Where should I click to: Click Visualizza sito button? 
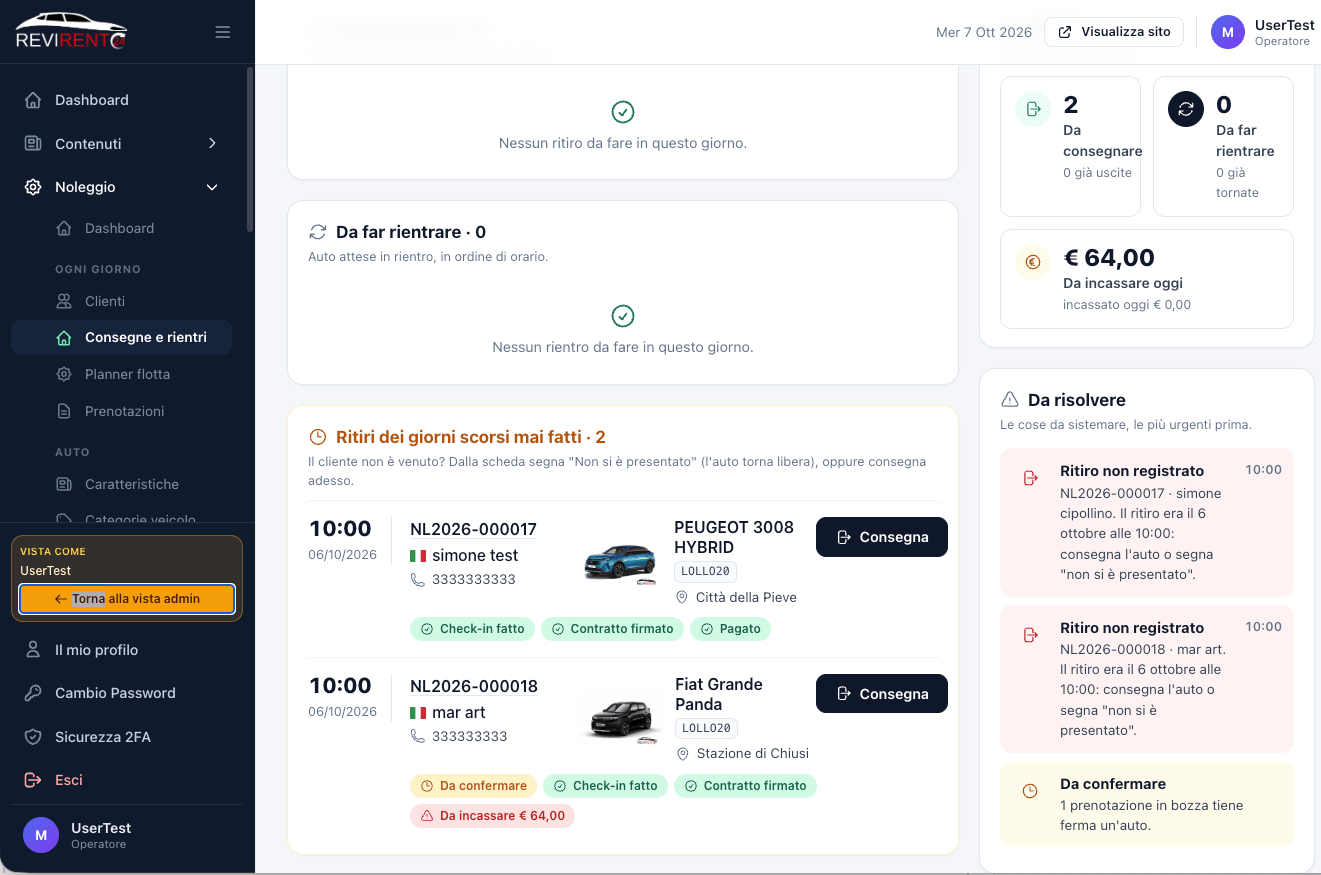[x=1114, y=32]
